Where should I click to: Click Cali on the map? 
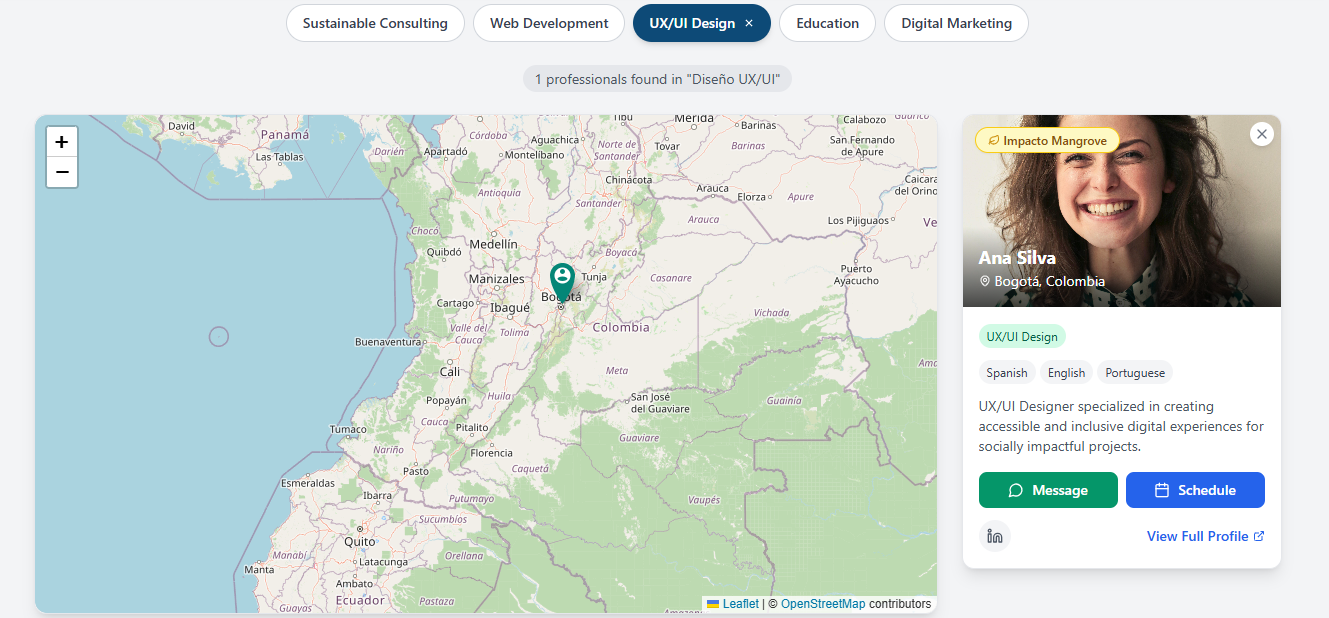(x=450, y=371)
